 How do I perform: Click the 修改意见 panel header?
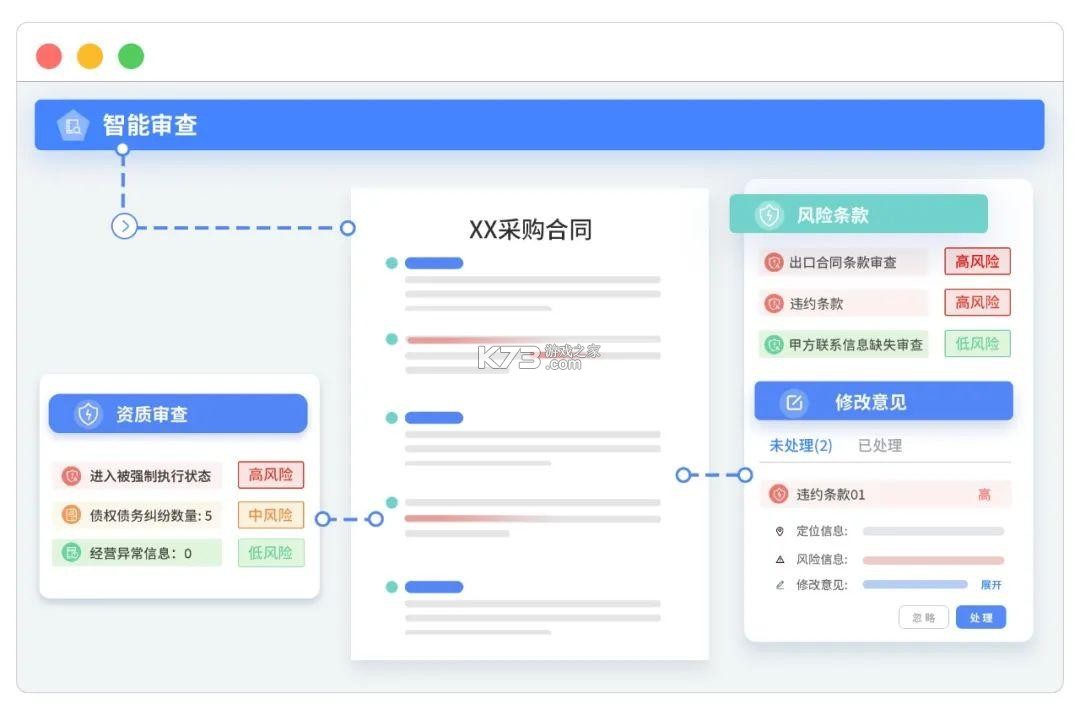(884, 401)
